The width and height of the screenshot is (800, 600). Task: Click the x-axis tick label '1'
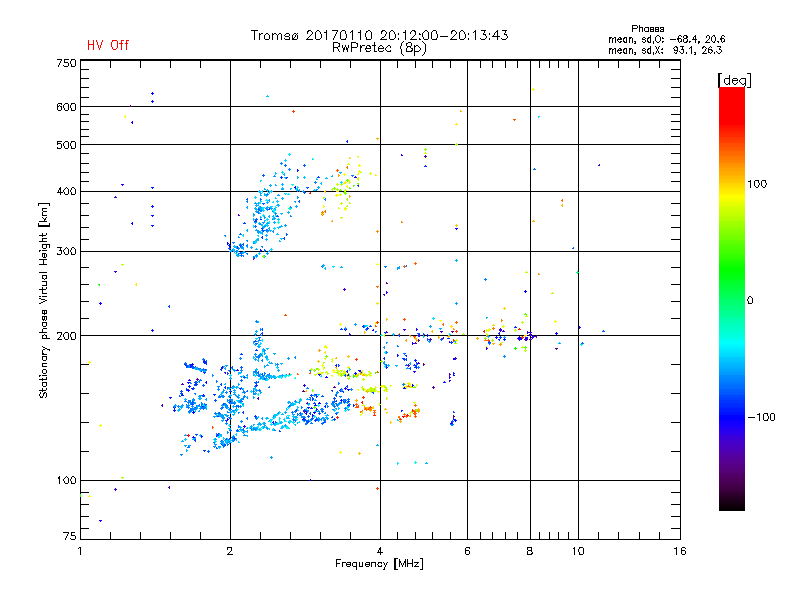coord(80,551)
